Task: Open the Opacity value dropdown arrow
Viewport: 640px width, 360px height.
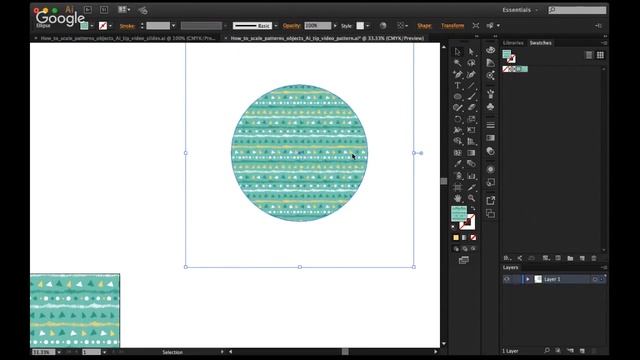Action: (335, 26)
